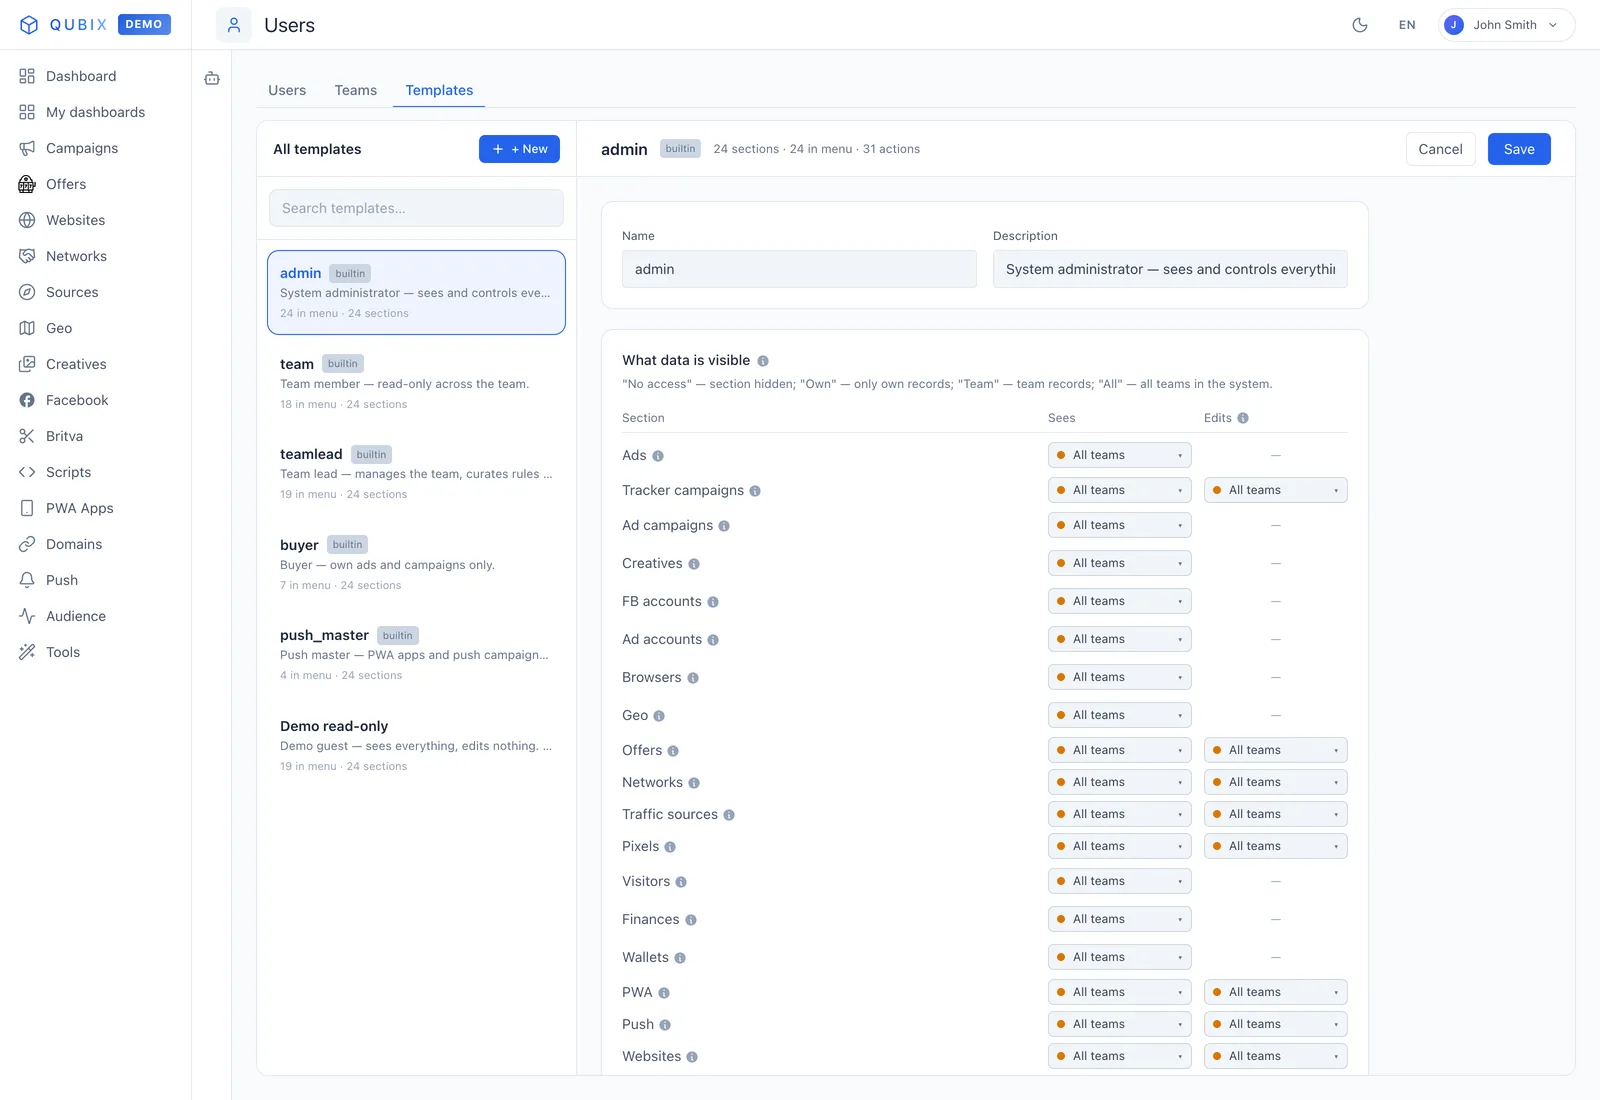This screenshot has width=1600, height=1100.
Task: Select the buyer template
Action: tap(416, 564)
